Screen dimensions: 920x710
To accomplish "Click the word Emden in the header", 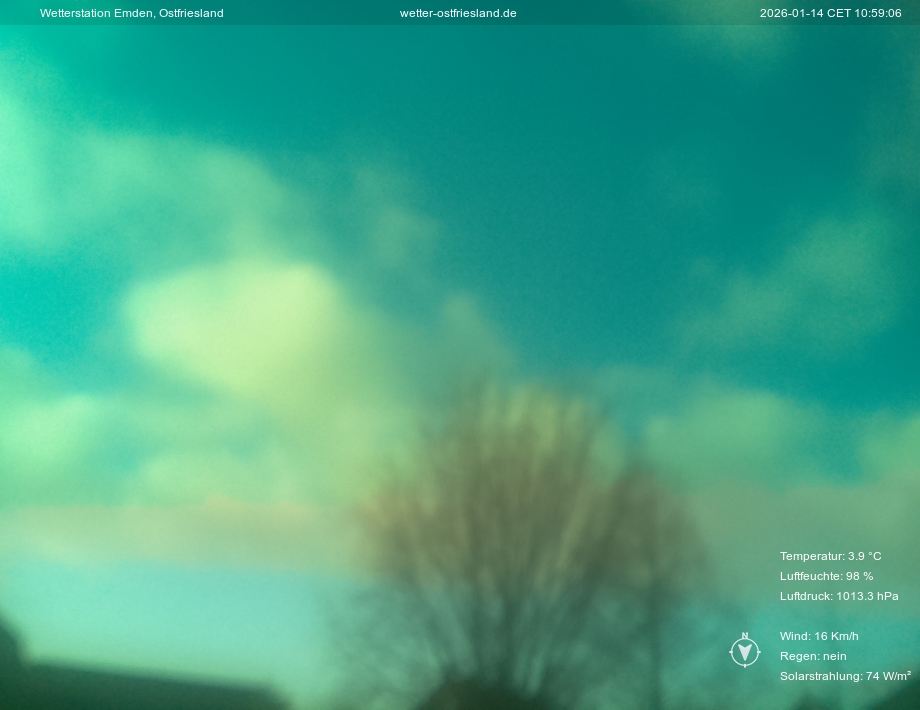I will click(133, 13).
